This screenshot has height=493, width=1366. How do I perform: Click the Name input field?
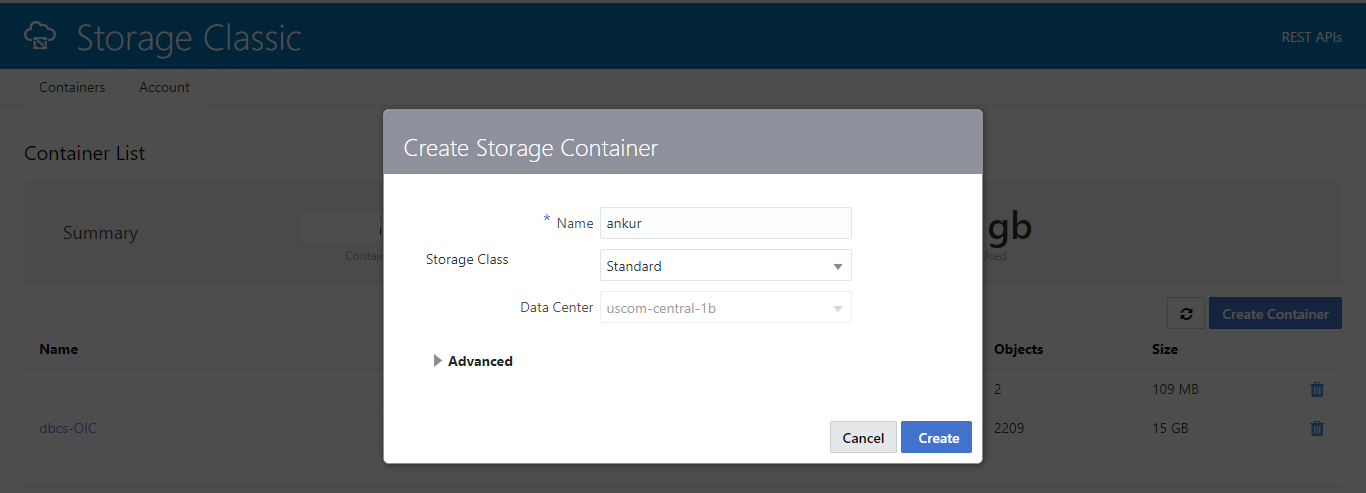coord(725,223)
